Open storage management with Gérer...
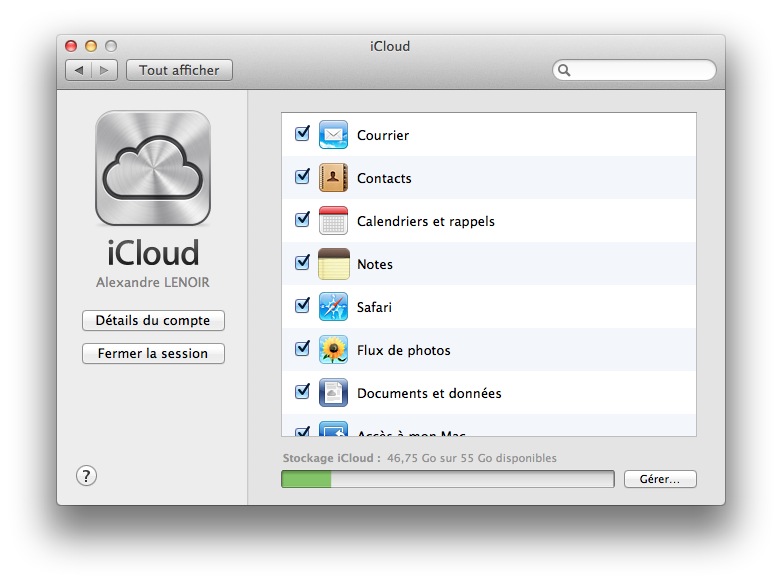Image resolution: width=782 pixels, height=584 pixels. point(659,480)
